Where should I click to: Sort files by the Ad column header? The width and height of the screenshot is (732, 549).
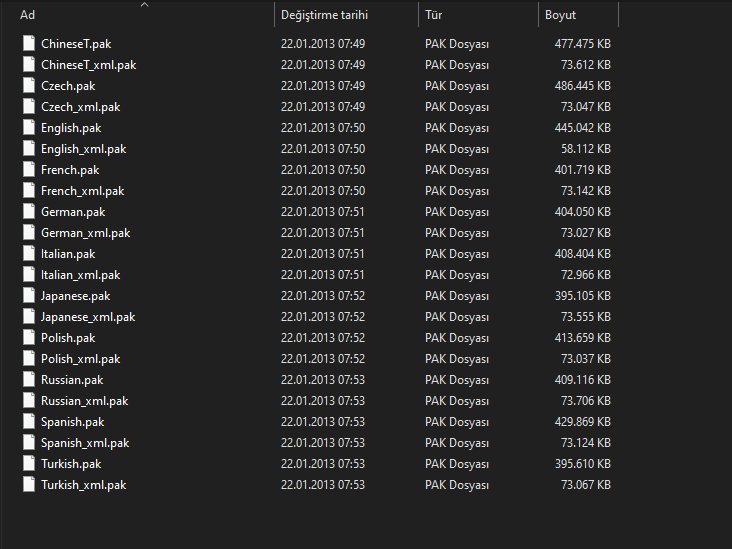[28, 15]
